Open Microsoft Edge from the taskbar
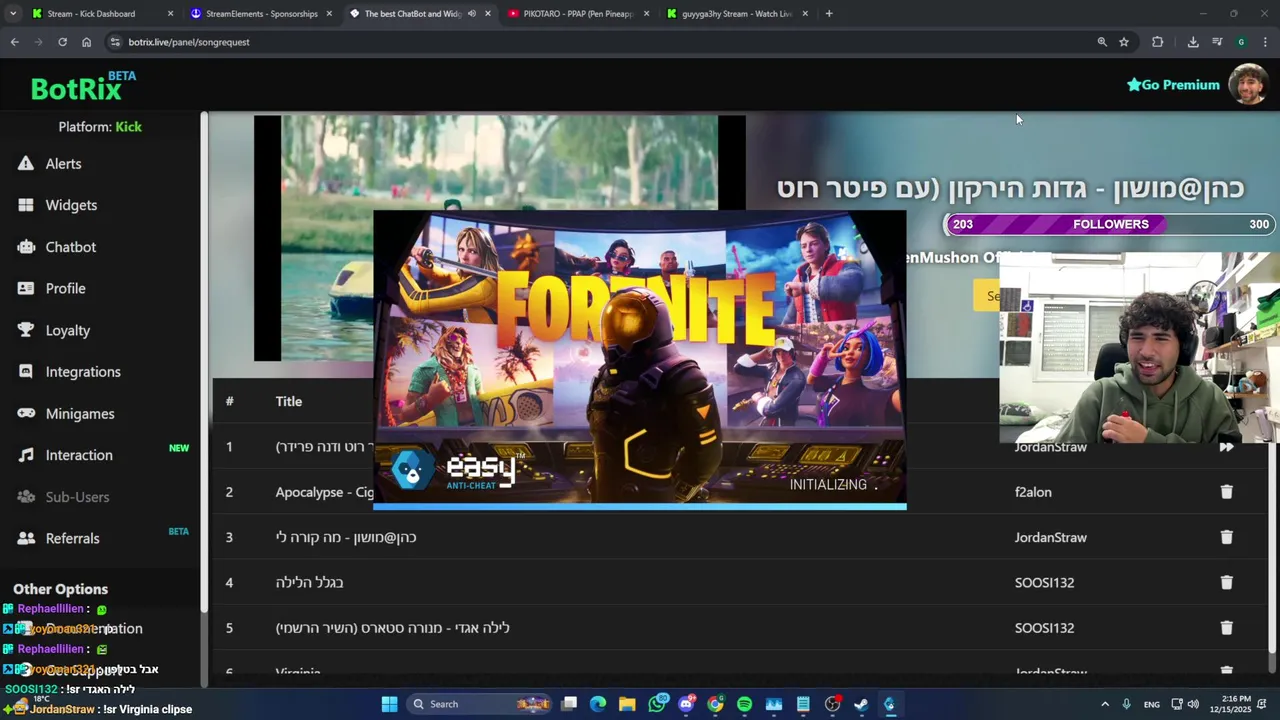Screen dimensions: 1280x720 click(598, 704)
